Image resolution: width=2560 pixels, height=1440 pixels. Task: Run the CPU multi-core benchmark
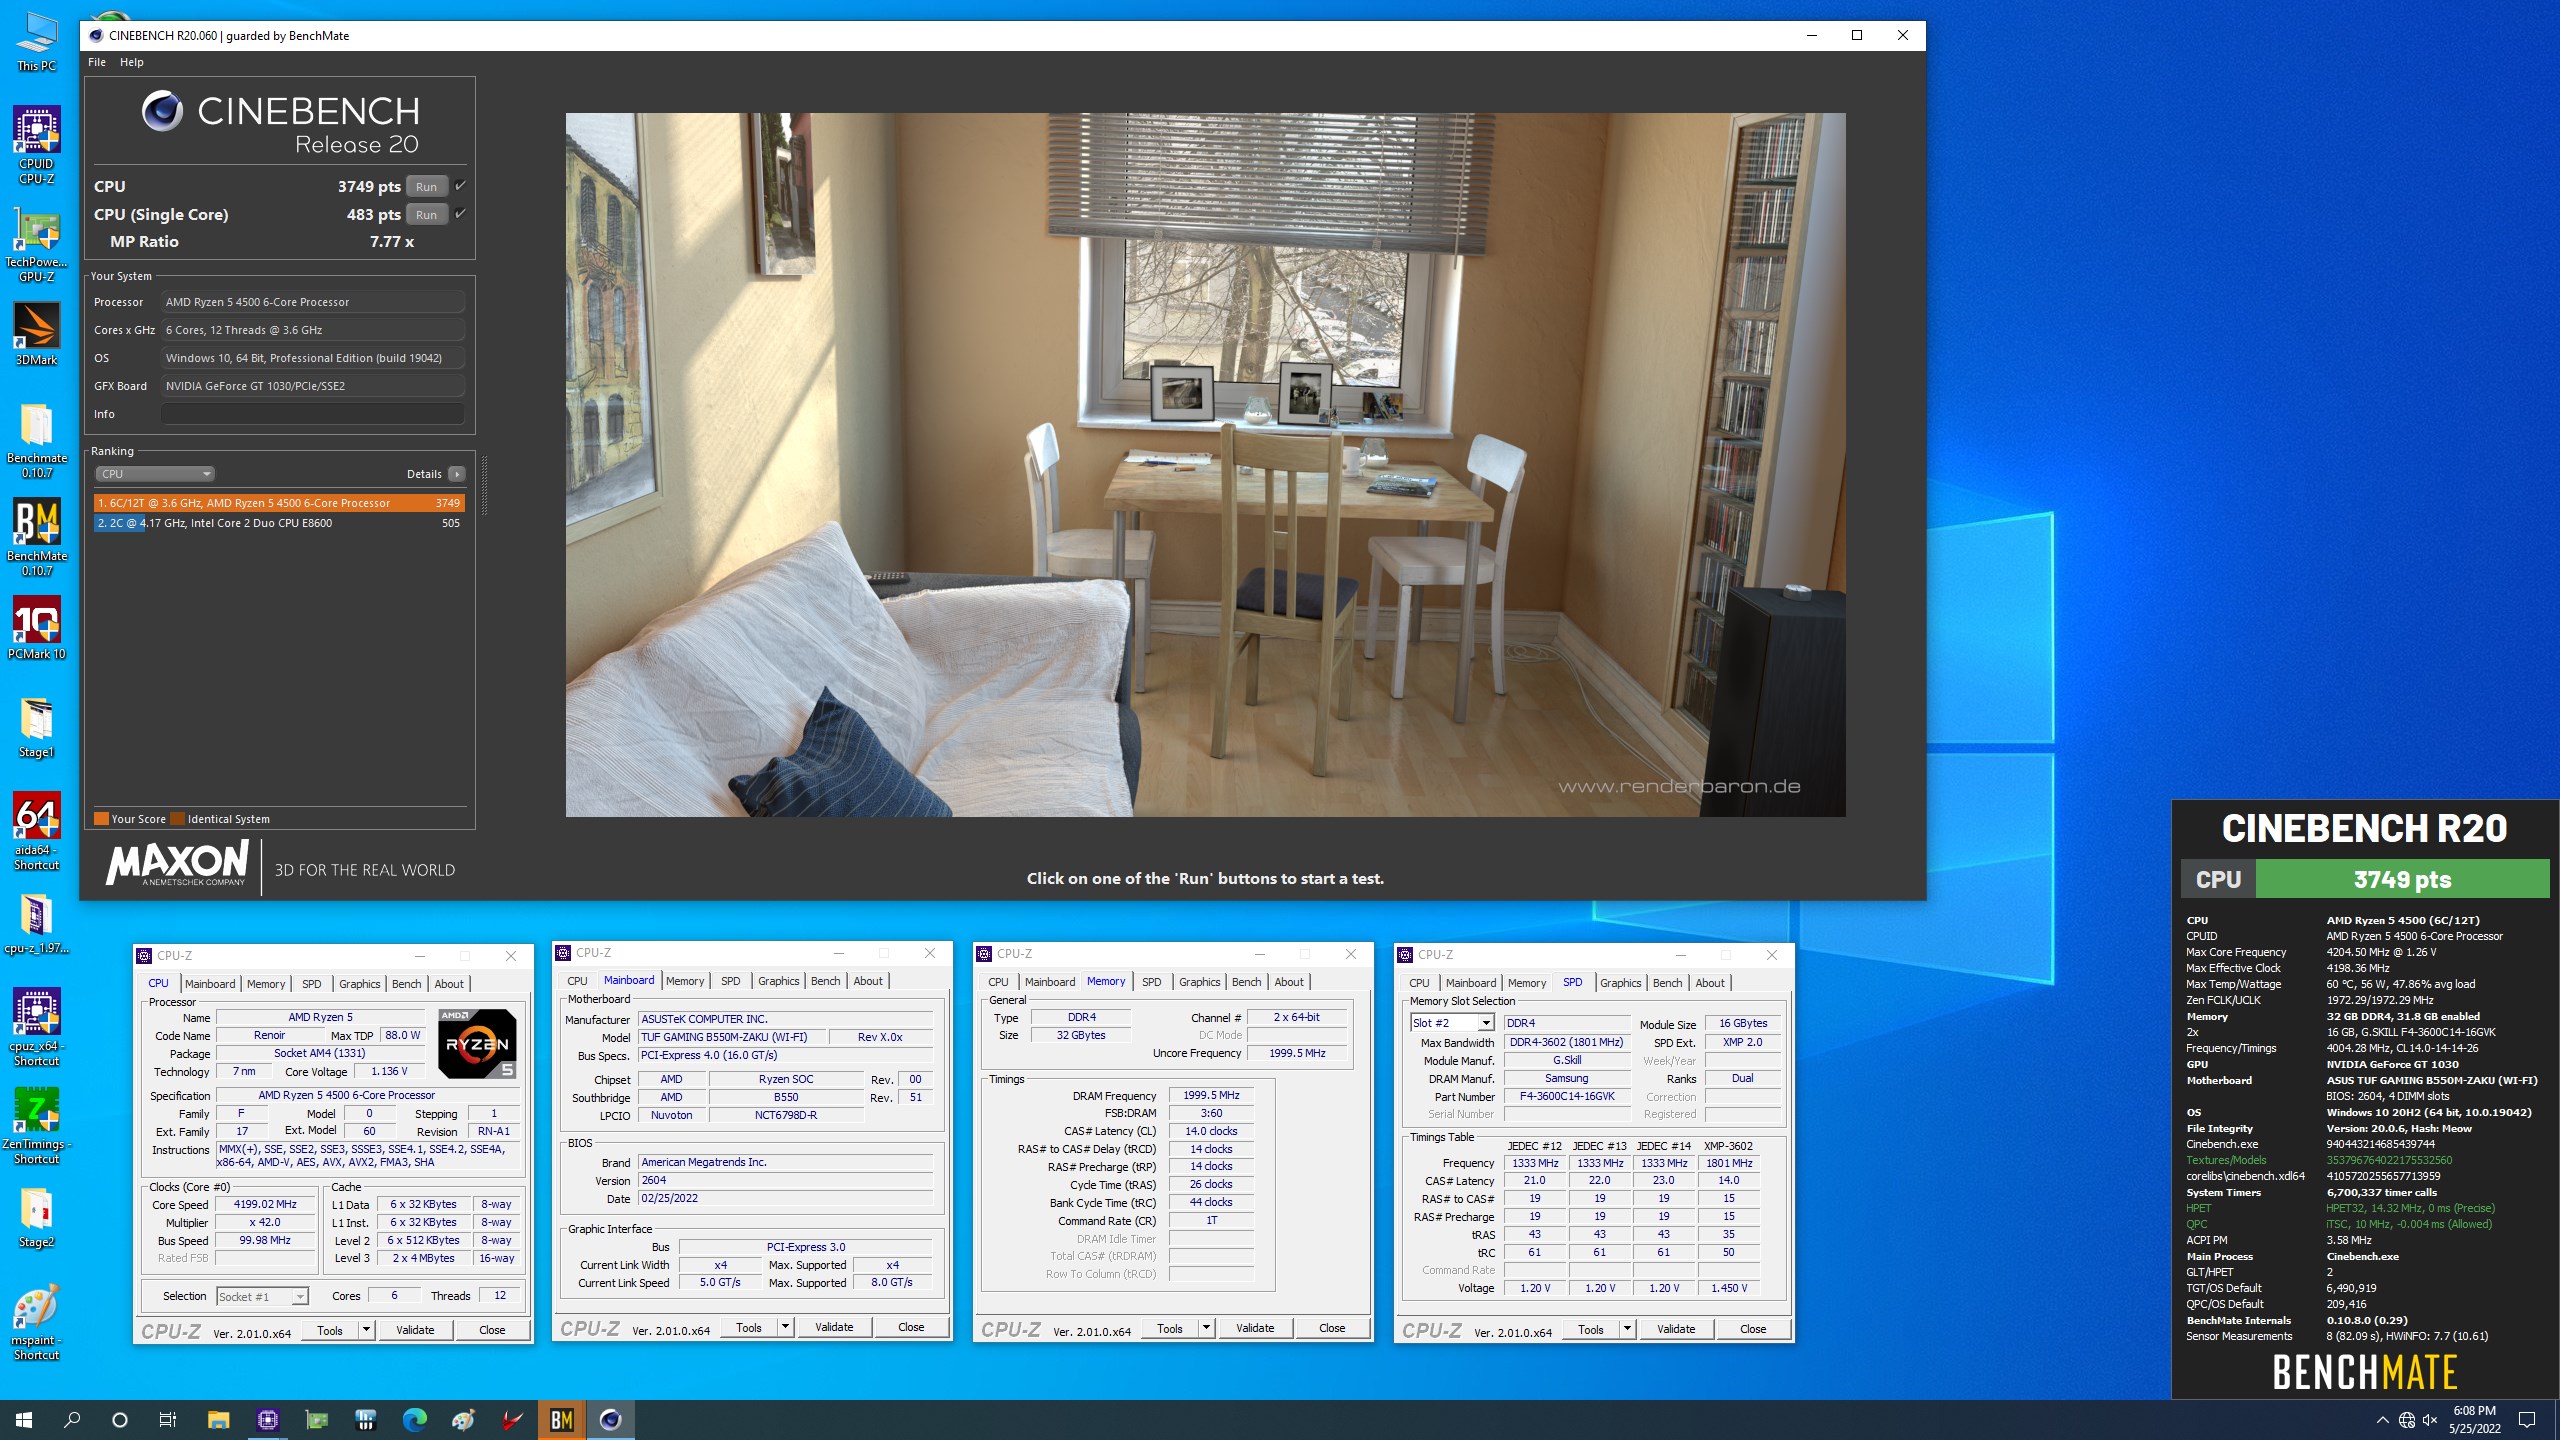[x=426, y=186]
